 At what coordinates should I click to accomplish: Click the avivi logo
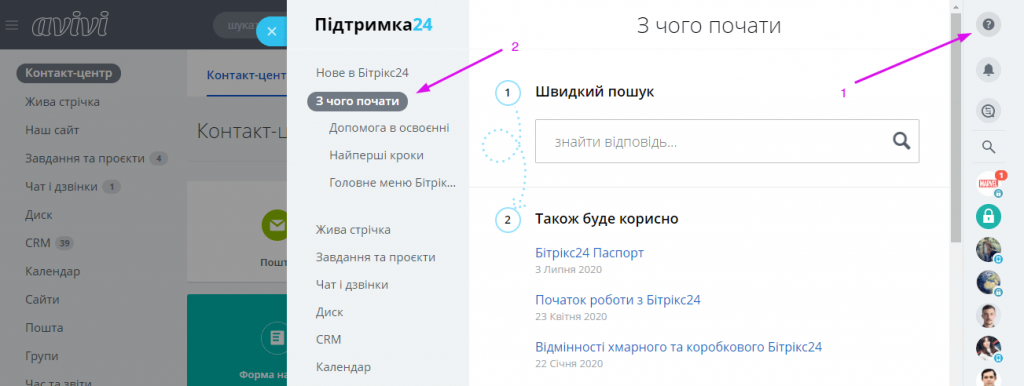pyautogui.click(x=70, y=25)
